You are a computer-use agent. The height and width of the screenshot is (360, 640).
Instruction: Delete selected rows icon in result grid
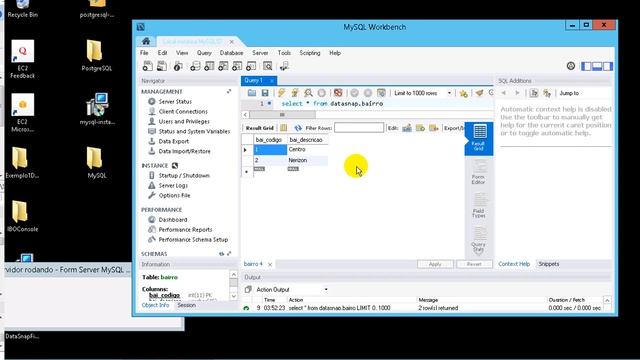tap(434, 128)
